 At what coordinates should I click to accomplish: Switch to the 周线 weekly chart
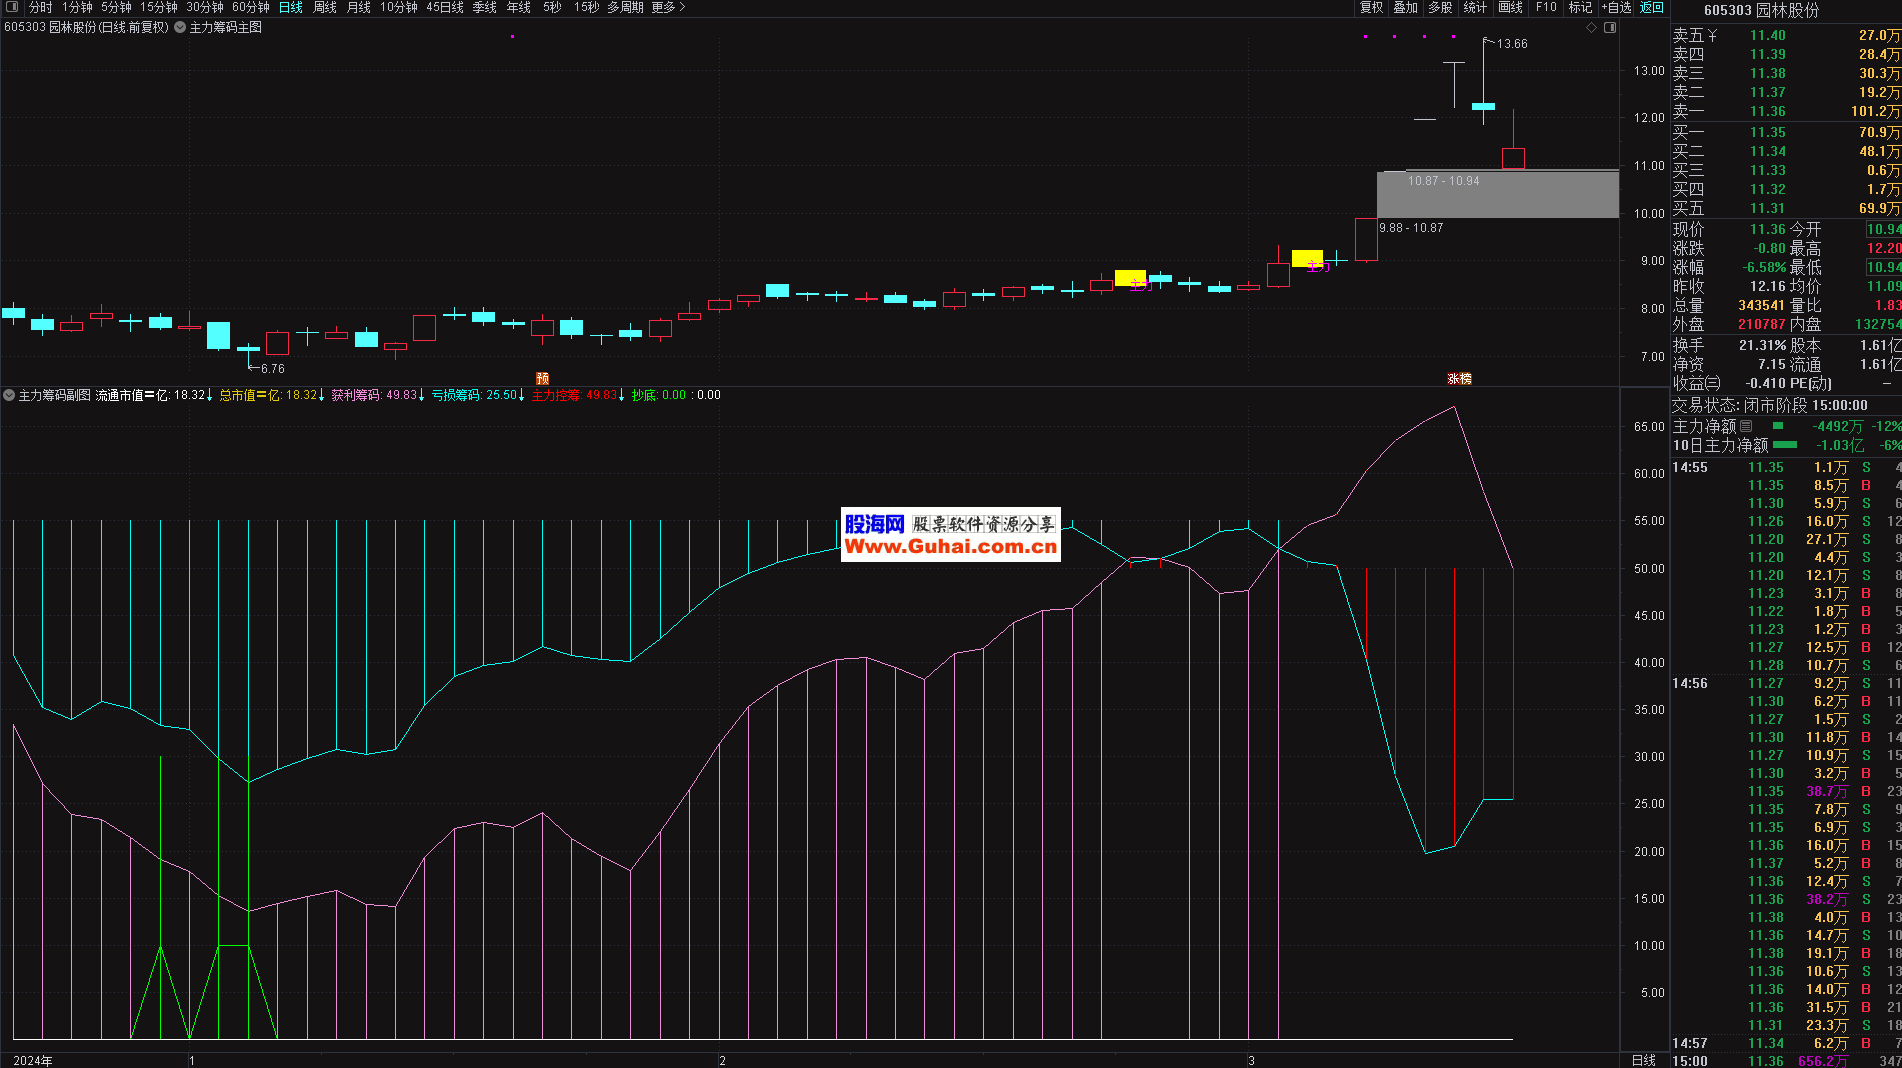pos(325,7)
